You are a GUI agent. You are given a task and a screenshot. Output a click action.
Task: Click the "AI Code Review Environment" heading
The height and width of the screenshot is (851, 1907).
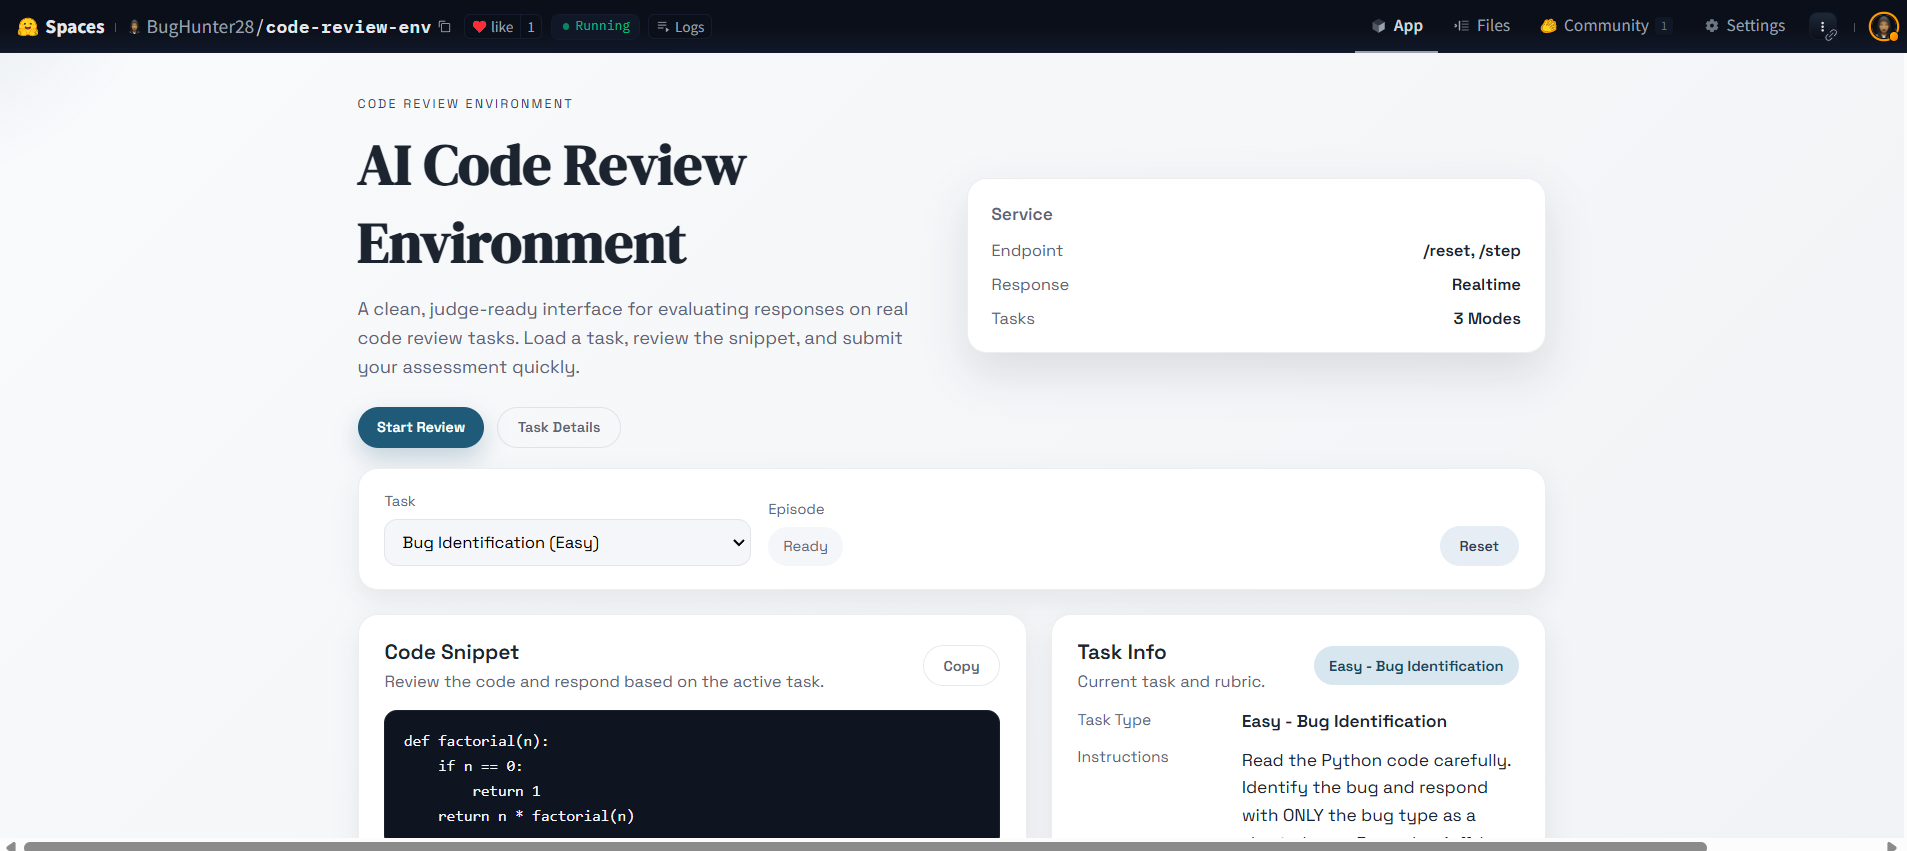pyautogui.click(x=551, y=204)
